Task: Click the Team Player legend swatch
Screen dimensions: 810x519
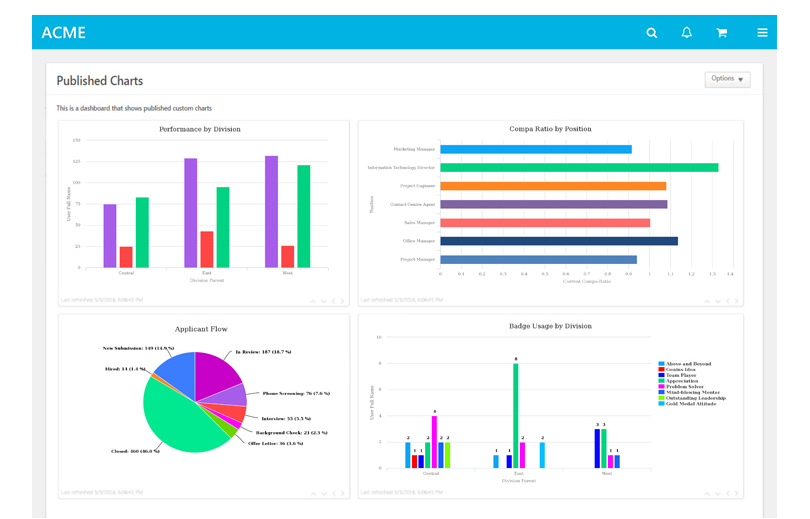Action: tap(661, 375)
